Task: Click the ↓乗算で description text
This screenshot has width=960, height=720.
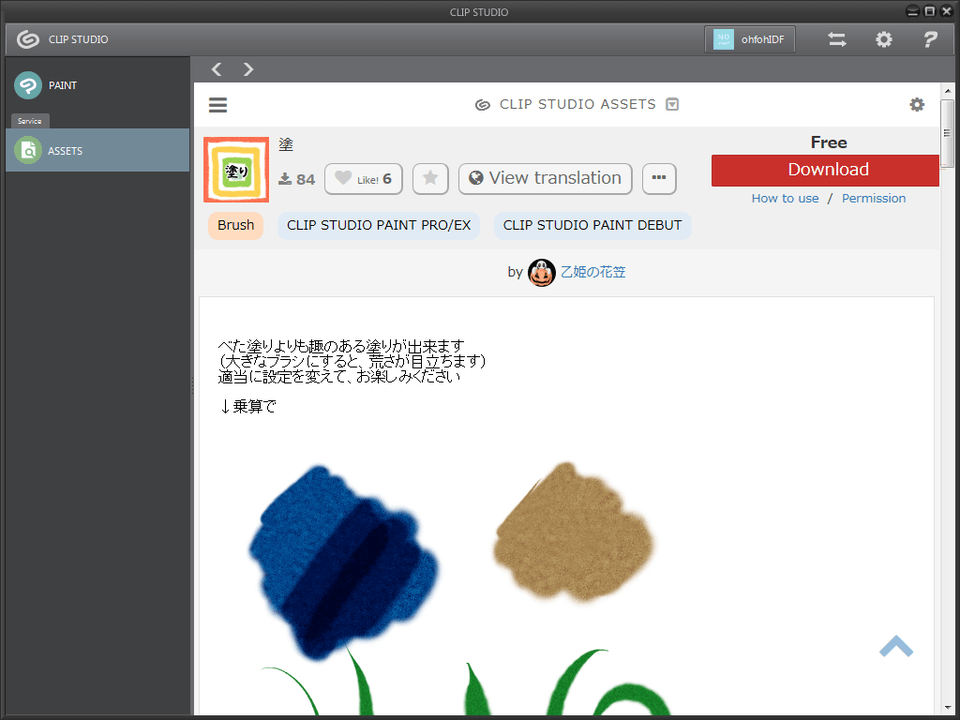Action: coord(248,407)
